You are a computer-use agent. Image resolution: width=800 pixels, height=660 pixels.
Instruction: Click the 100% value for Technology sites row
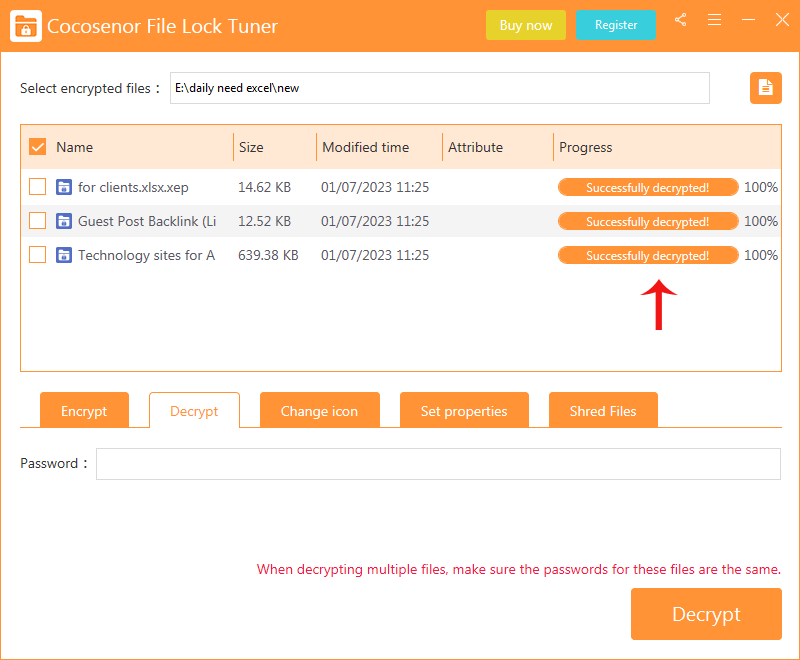pyautogui.click(x=761, y=255)
